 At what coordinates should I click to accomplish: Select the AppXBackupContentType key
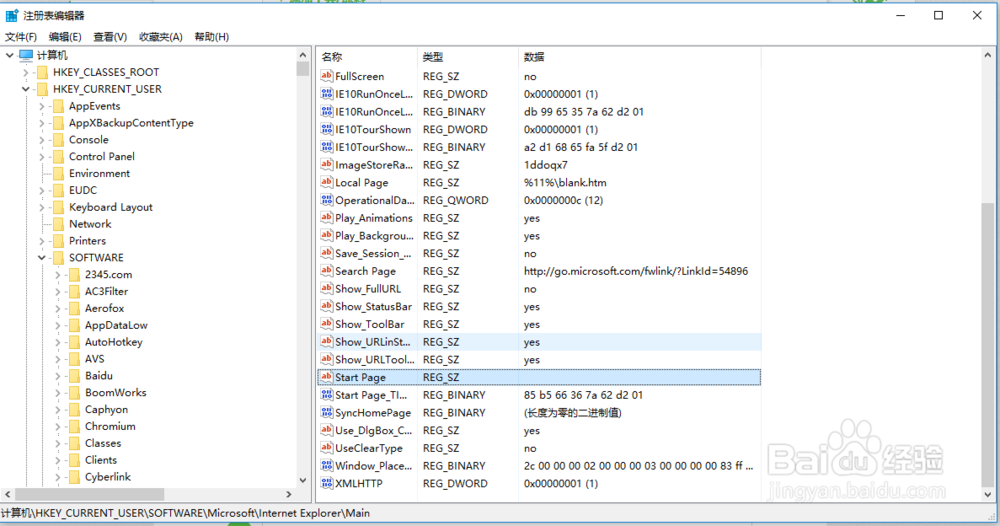pos(131,123)
